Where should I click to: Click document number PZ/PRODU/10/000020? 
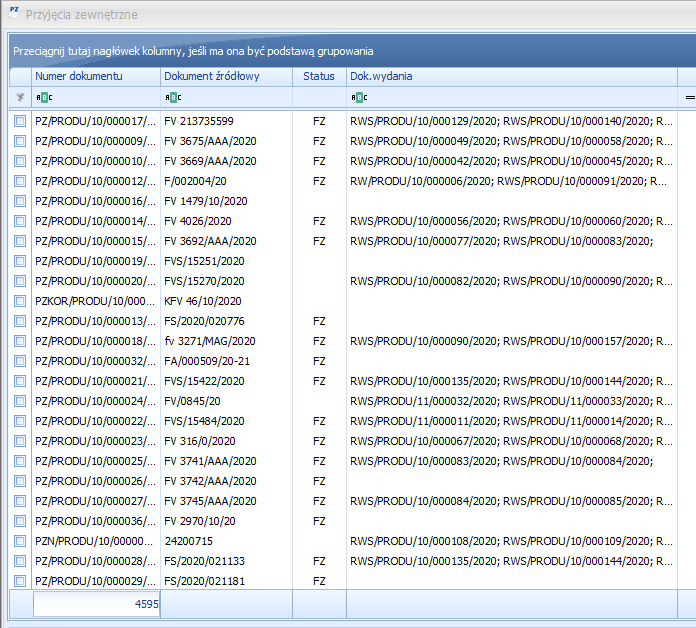coord(95,281)
